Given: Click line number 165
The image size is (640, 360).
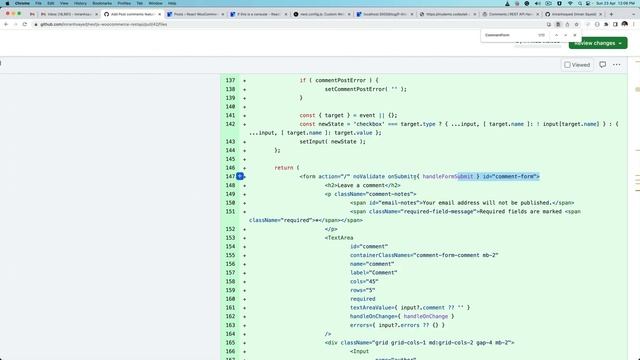Looking at the screenshot, I should (230, 343).
